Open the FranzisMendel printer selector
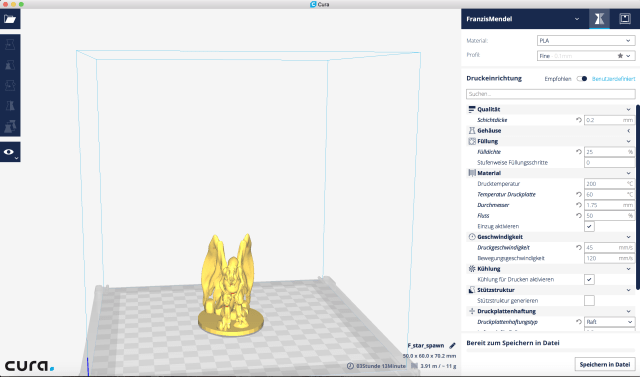 pyautogui.click(x=523, y=19)
